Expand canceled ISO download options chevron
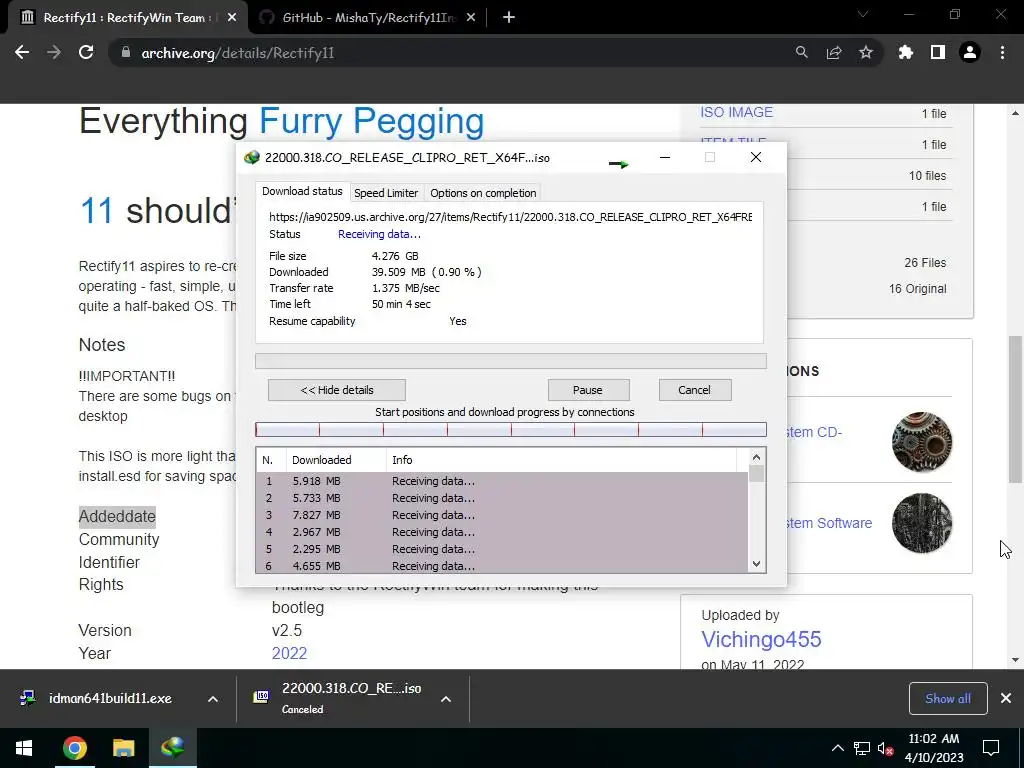The height and width of the screenshot is (768, 1024). [446, 699]
